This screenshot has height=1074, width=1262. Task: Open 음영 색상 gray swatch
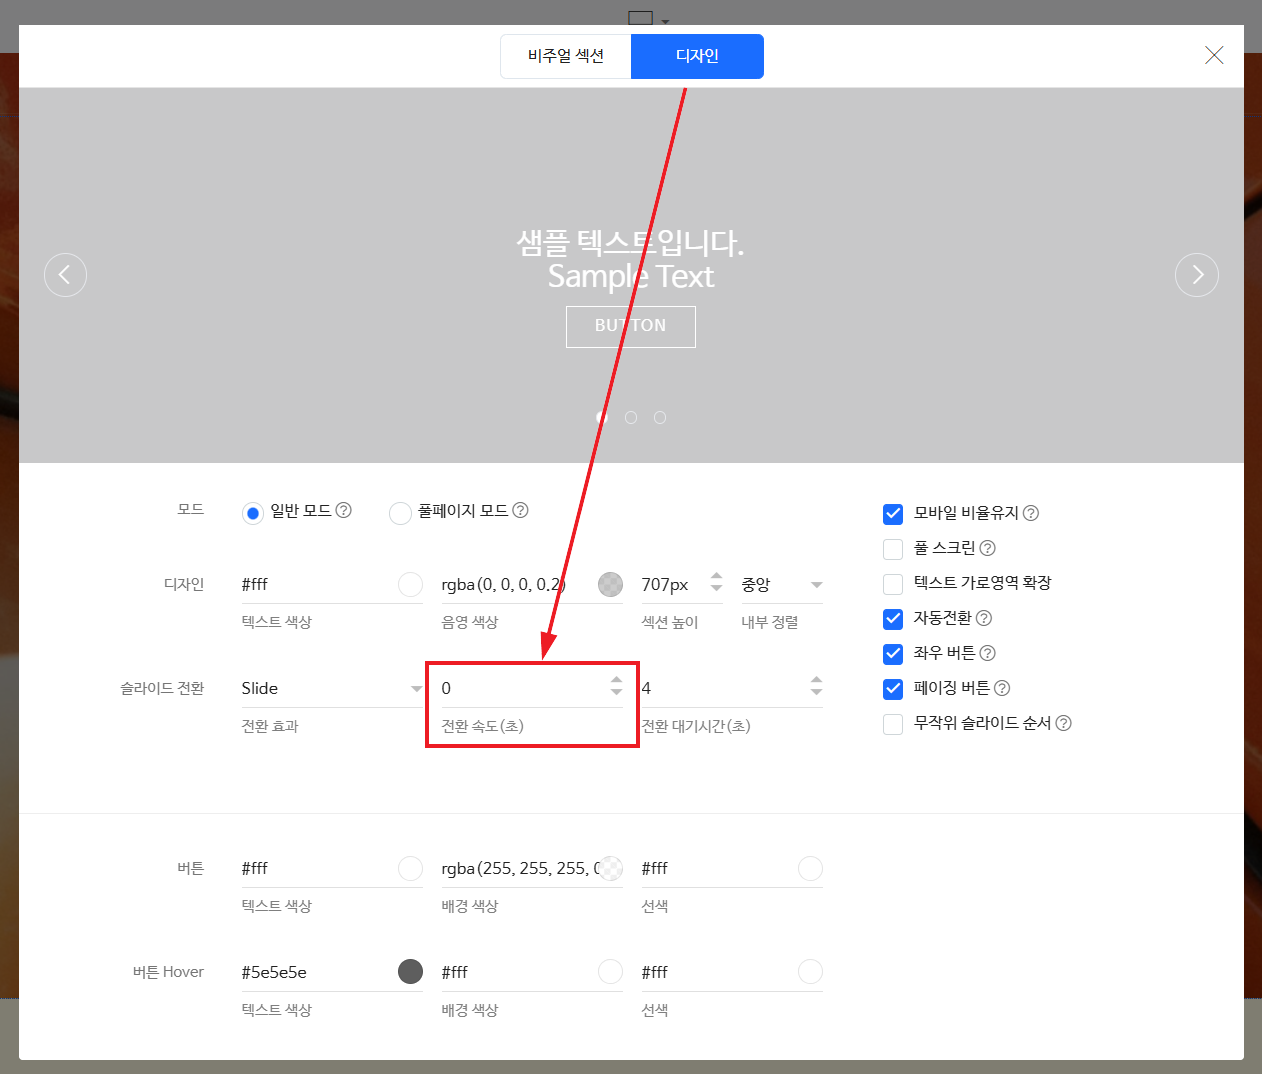tap(610, 584)
